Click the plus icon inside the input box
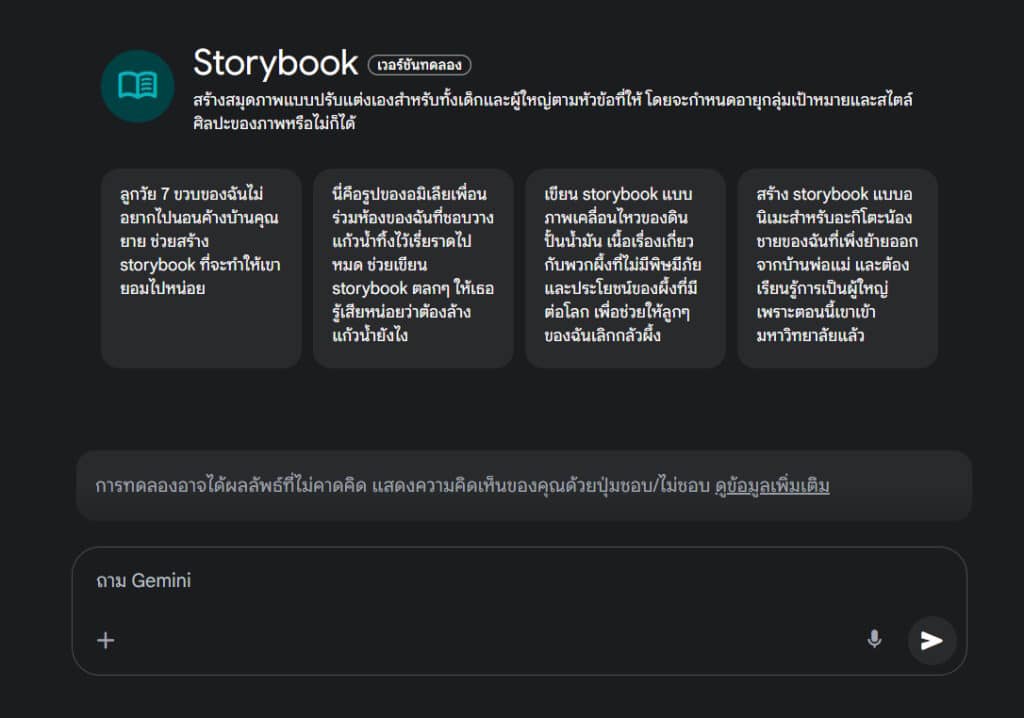Image resolution: width=1024 pixels, height=718 pixels. (105, 640)
